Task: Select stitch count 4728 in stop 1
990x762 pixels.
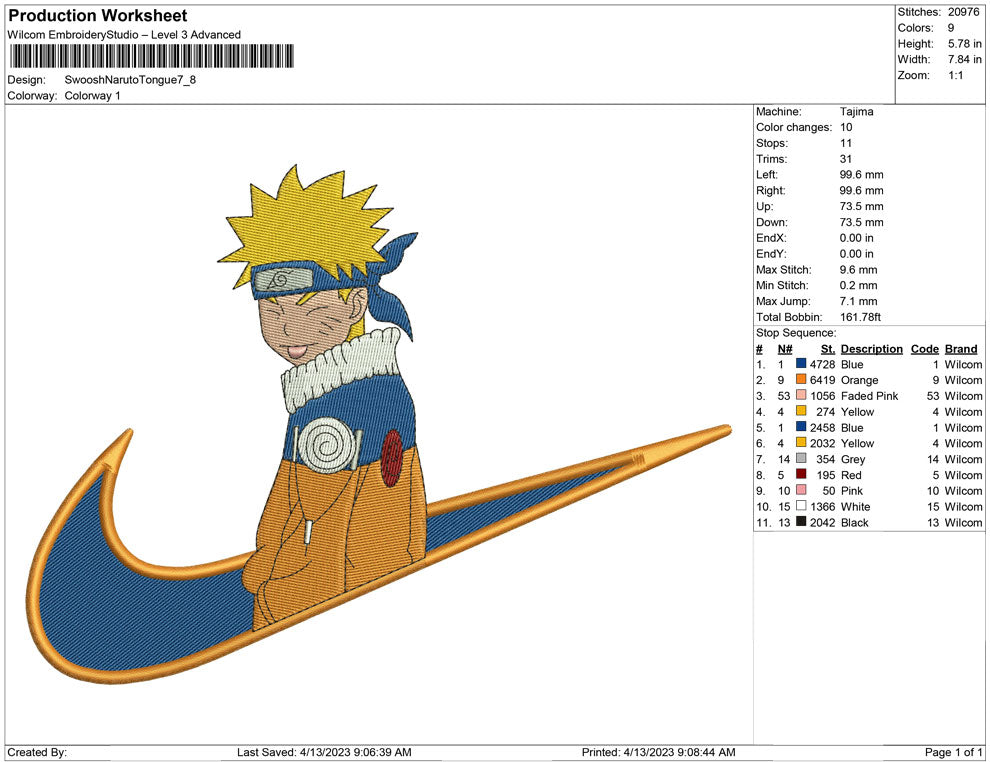Action: coord(823,365)
